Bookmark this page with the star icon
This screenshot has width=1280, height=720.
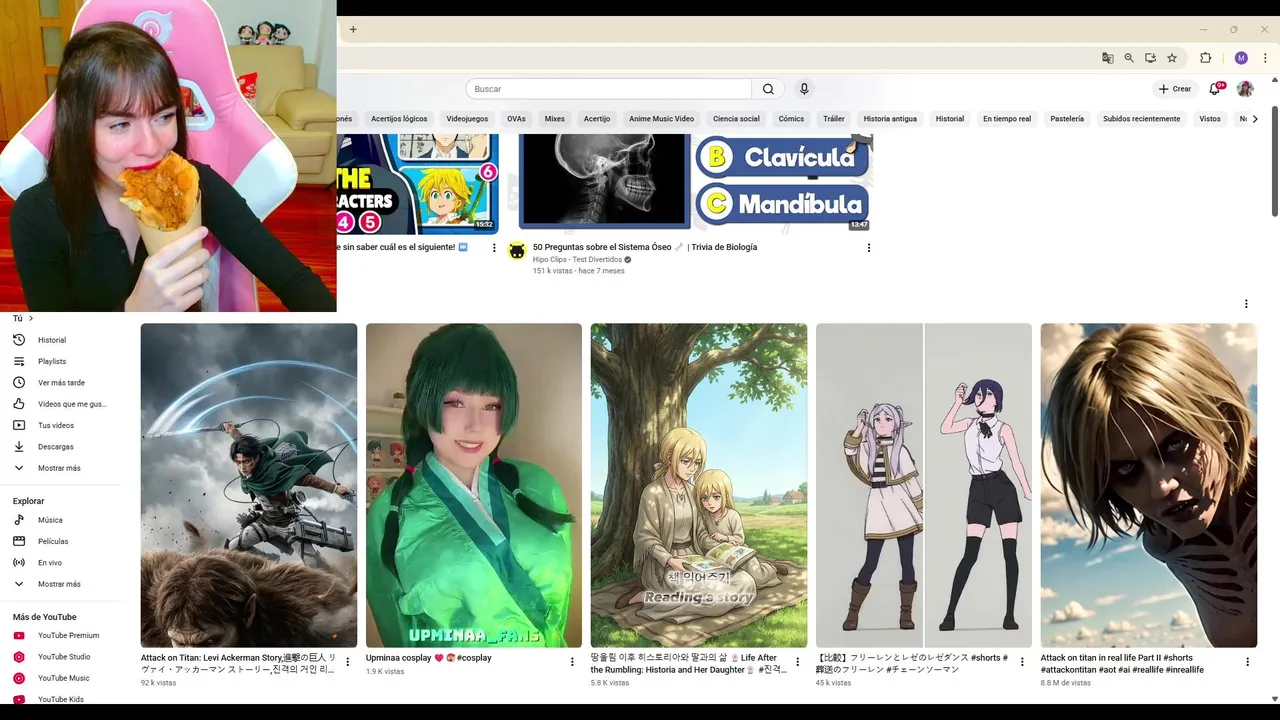click(1172, 58)
